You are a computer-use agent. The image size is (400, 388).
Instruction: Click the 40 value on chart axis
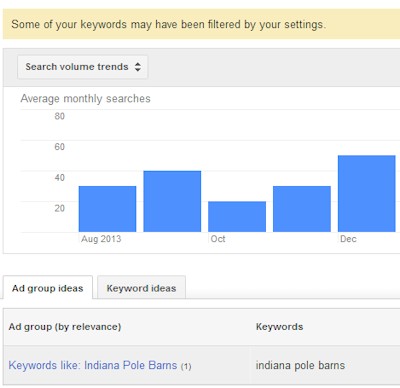(x=60, y=178)
